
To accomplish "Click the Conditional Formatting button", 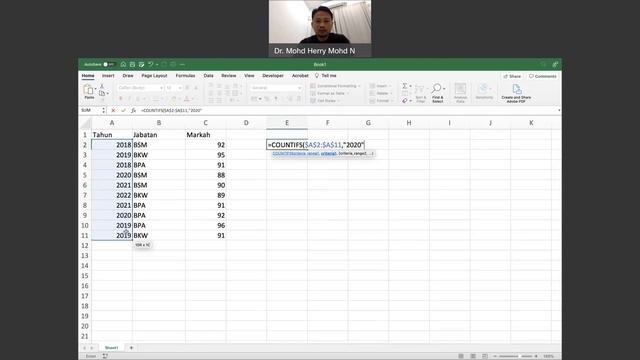I will (335, 86).
